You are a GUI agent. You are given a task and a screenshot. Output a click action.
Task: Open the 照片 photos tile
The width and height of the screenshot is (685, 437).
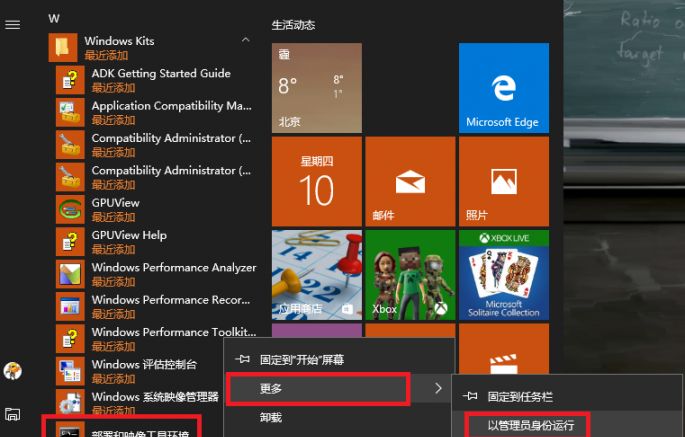[504, 181]
